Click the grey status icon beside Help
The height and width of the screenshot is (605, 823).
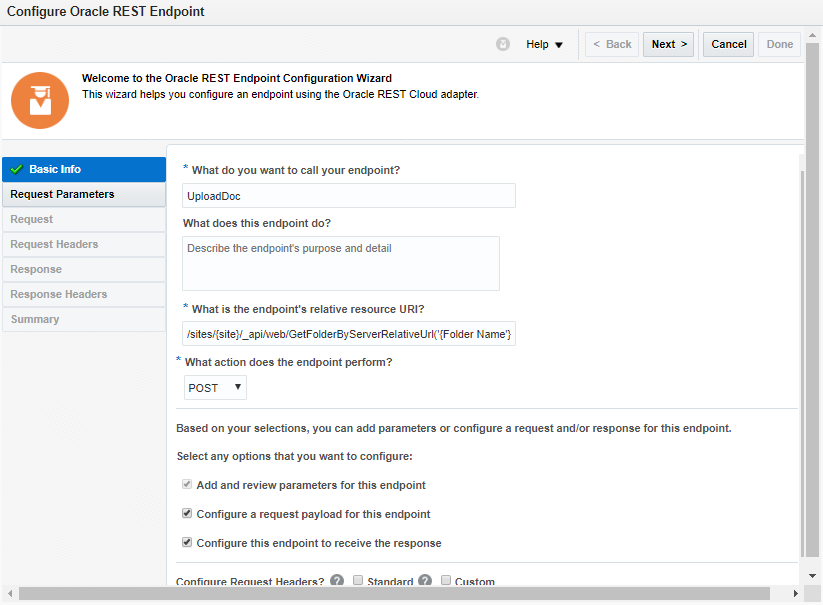503,44
